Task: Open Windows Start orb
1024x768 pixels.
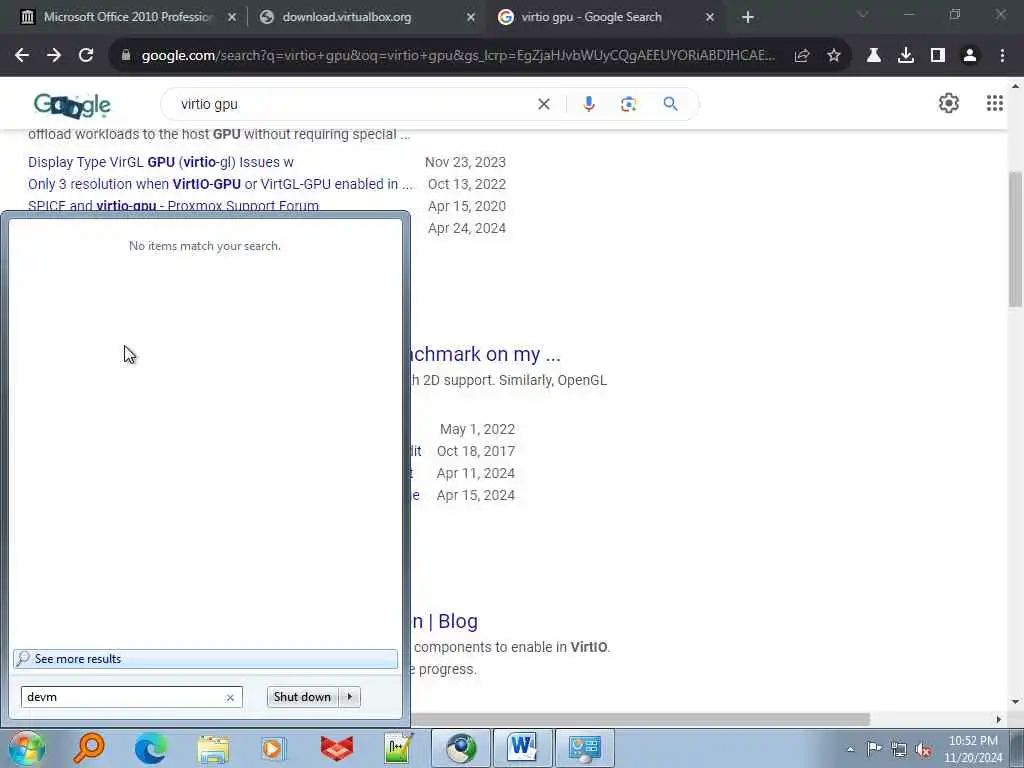Action: click(27, 748)
